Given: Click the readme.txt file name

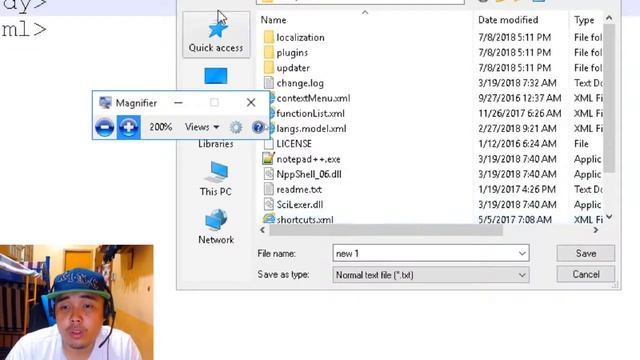Looking at the screenshot, I should click(x=299, y=189).
